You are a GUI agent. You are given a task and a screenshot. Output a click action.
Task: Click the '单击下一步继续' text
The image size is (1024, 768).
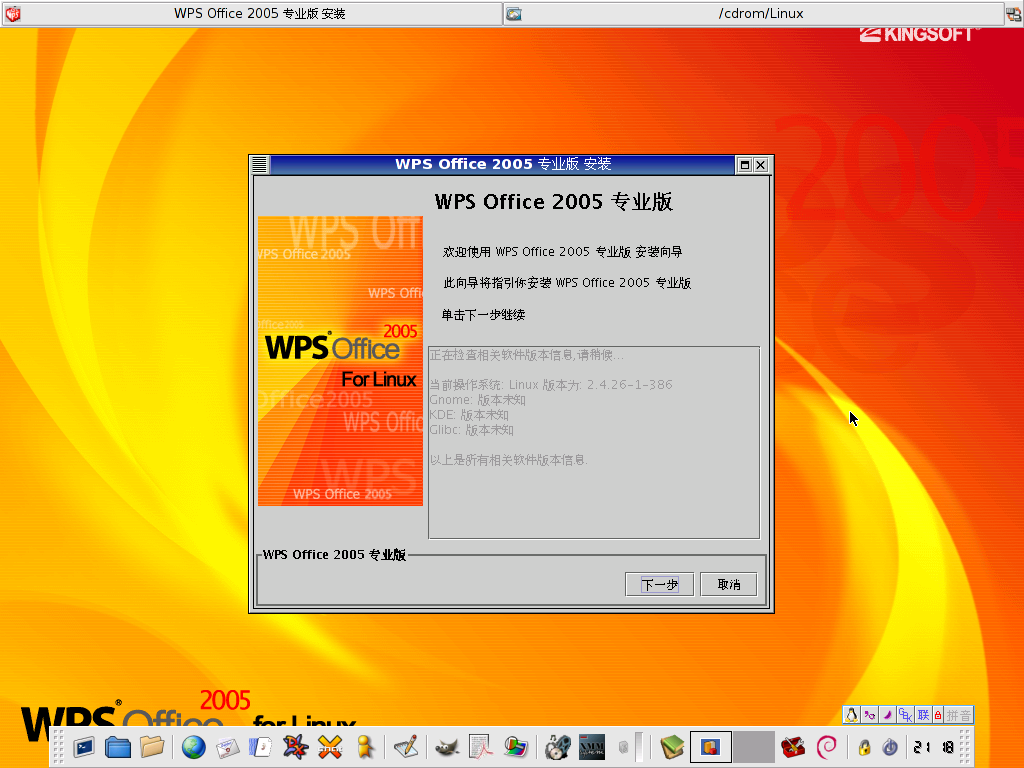(483, 315)
